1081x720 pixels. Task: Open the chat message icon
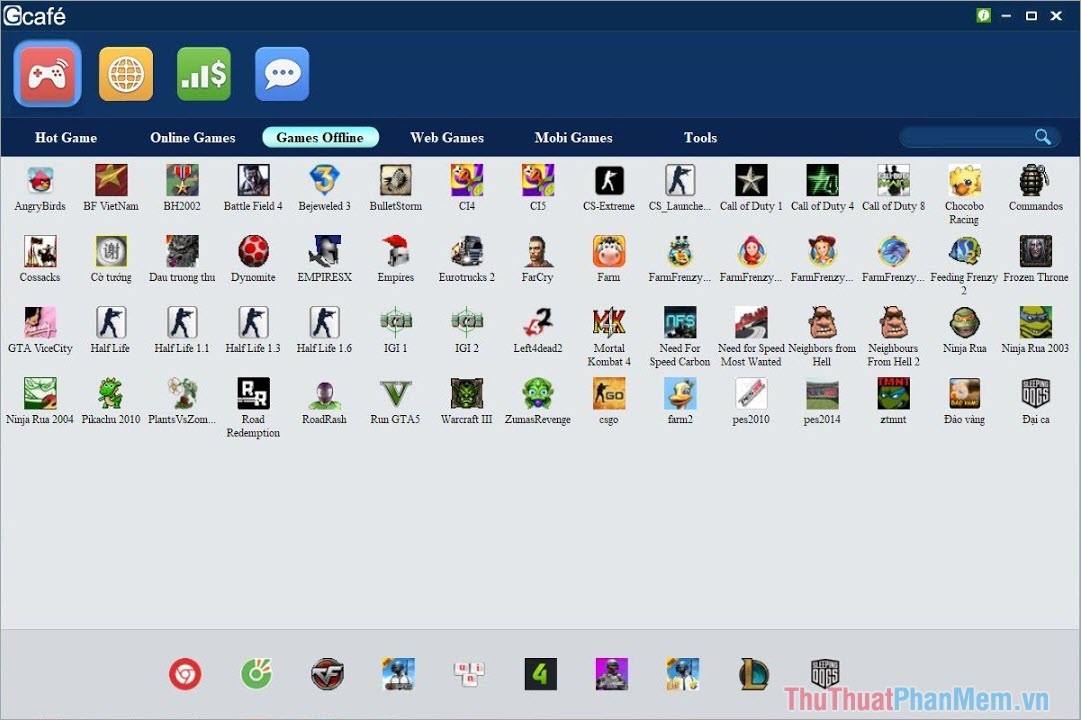pyautogui.click(x=282, y=73)
